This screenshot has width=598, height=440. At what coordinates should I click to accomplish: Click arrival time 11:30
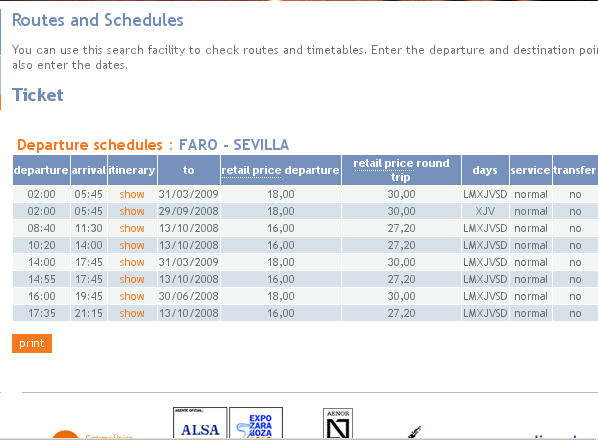click(x=88, y=228)
